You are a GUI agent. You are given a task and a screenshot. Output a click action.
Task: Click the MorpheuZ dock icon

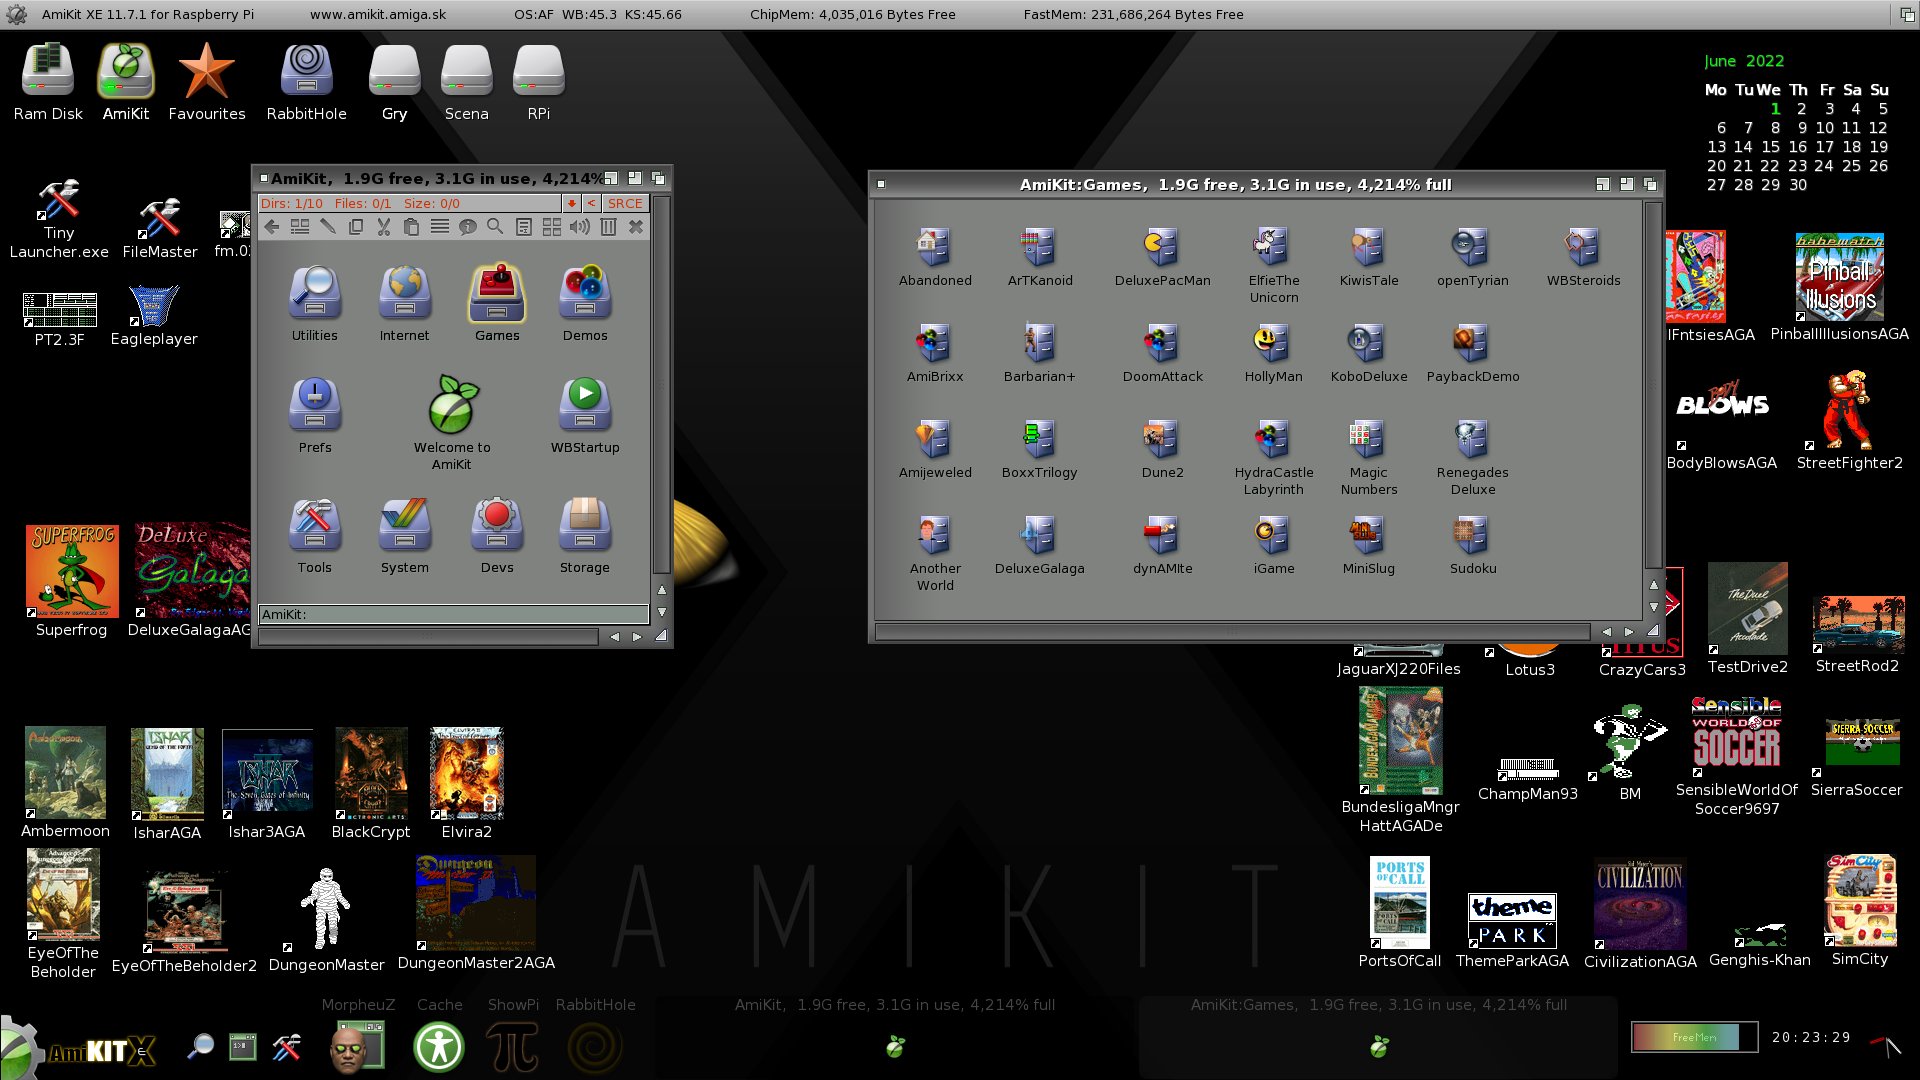point(357,1046)
